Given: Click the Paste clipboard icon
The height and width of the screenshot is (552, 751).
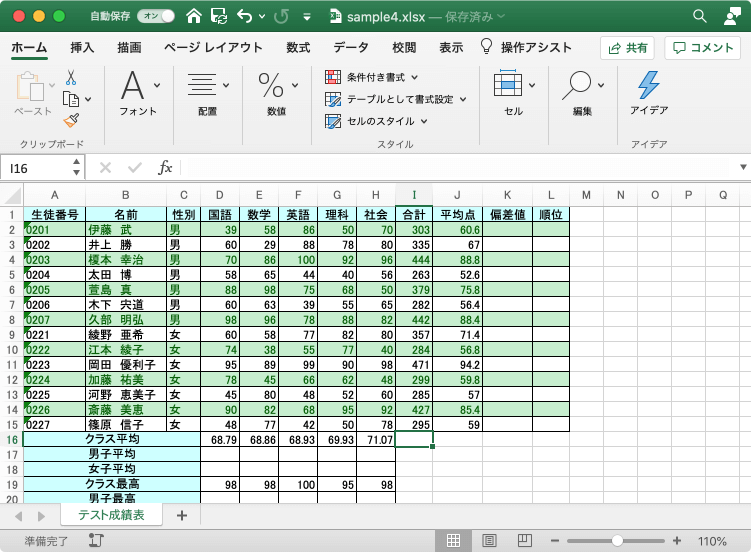Looking at the screenshot, I should coord(30,86).
